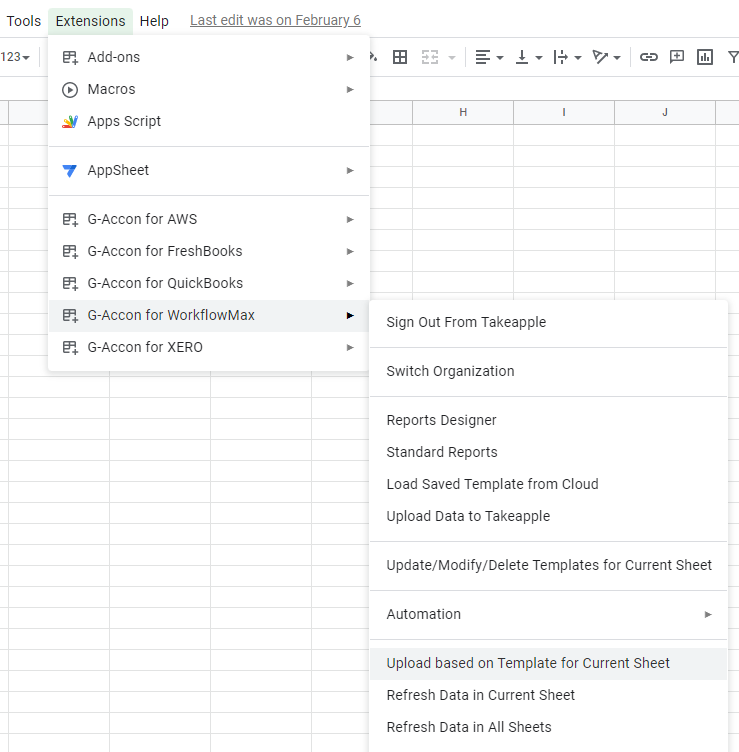Click the Macros play icon
Viewport: 739px width, 752px height.
[x=70, y=90]
